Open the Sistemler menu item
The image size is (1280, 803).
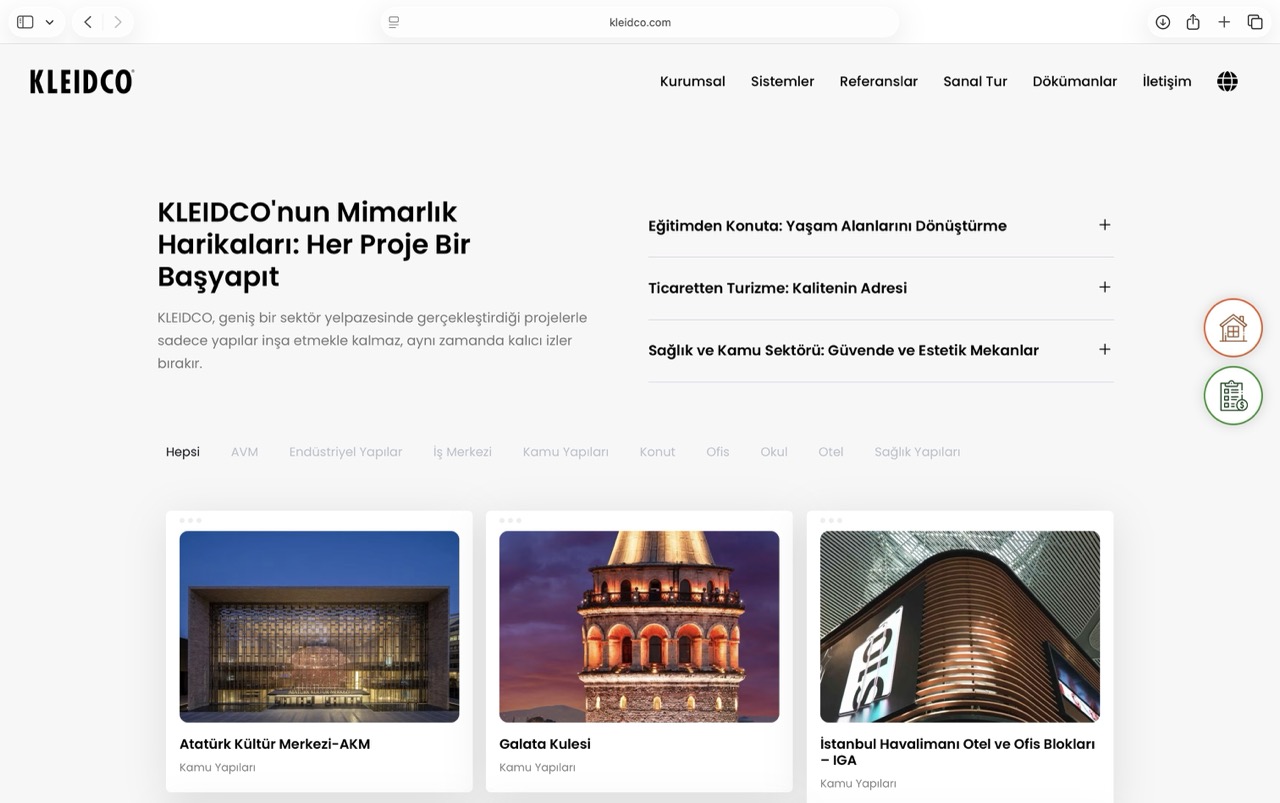782,82
